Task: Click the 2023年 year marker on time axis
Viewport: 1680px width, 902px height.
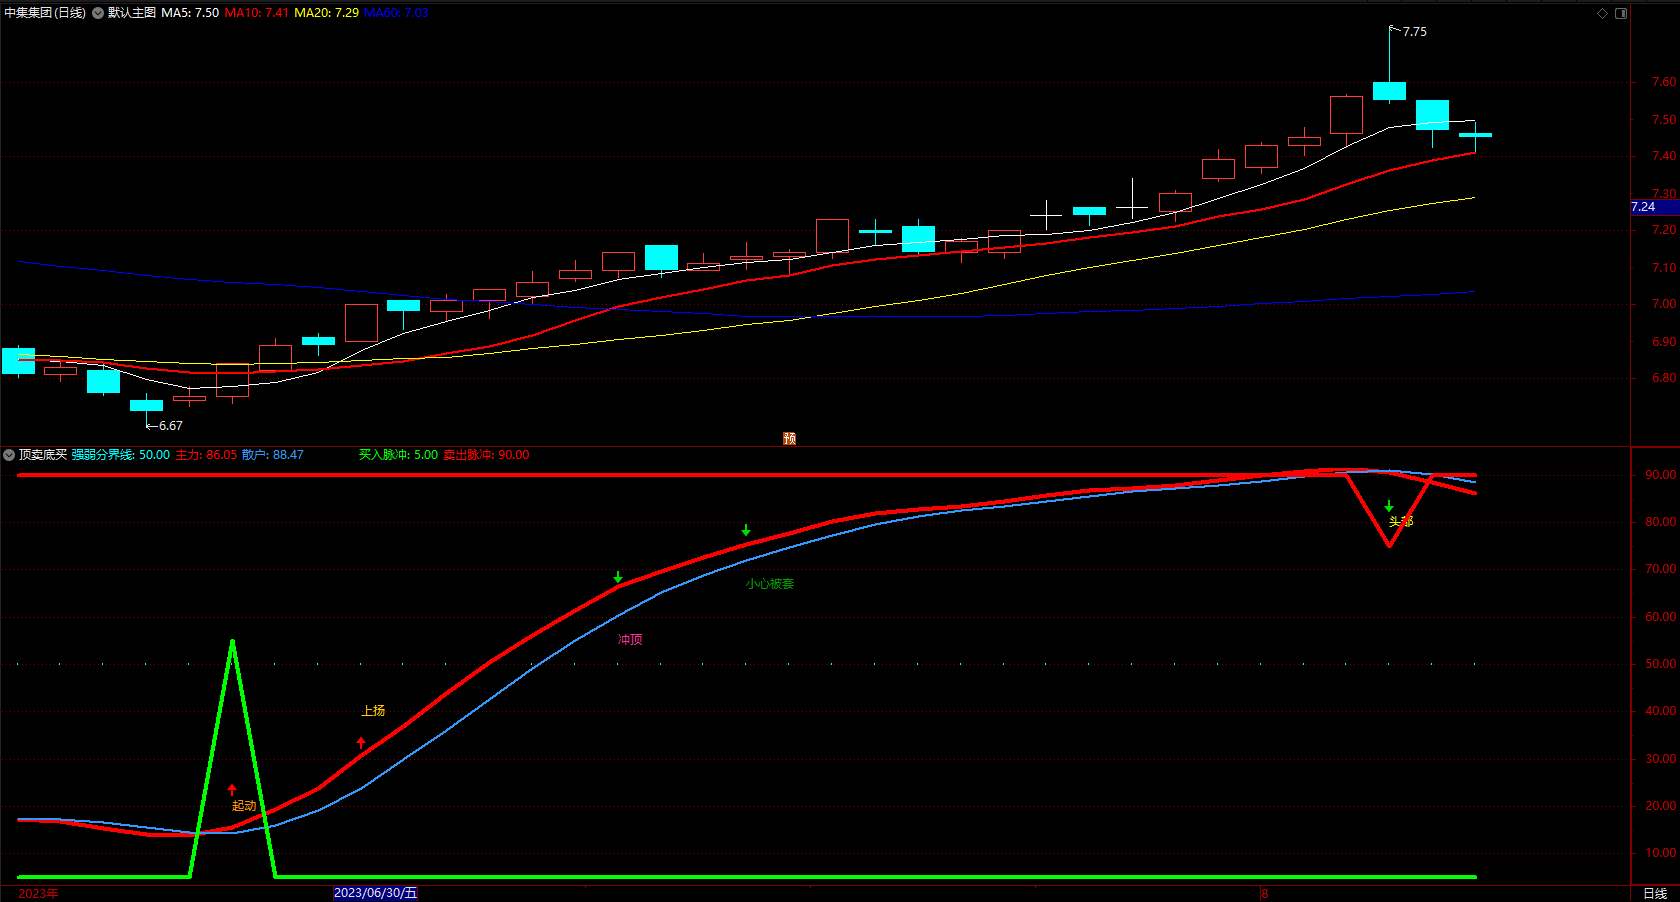Action: [x=39, y=893]
